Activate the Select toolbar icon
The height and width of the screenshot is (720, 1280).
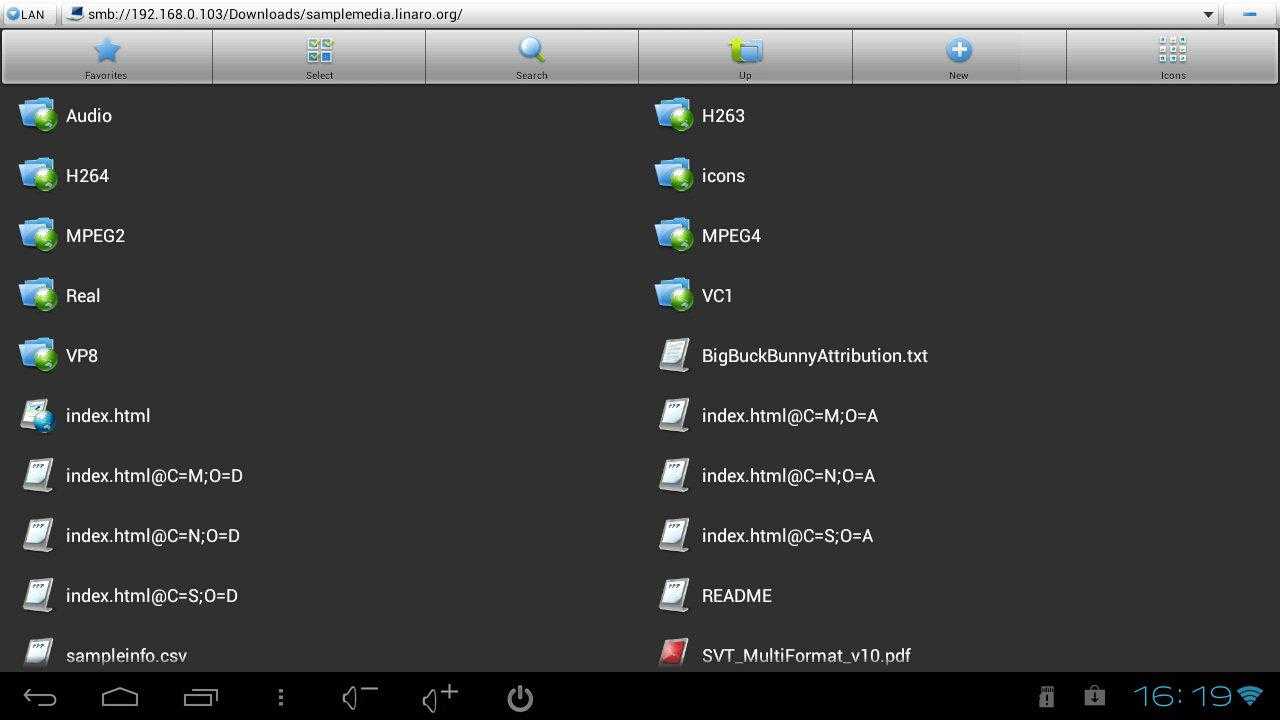tap(319, 56)
